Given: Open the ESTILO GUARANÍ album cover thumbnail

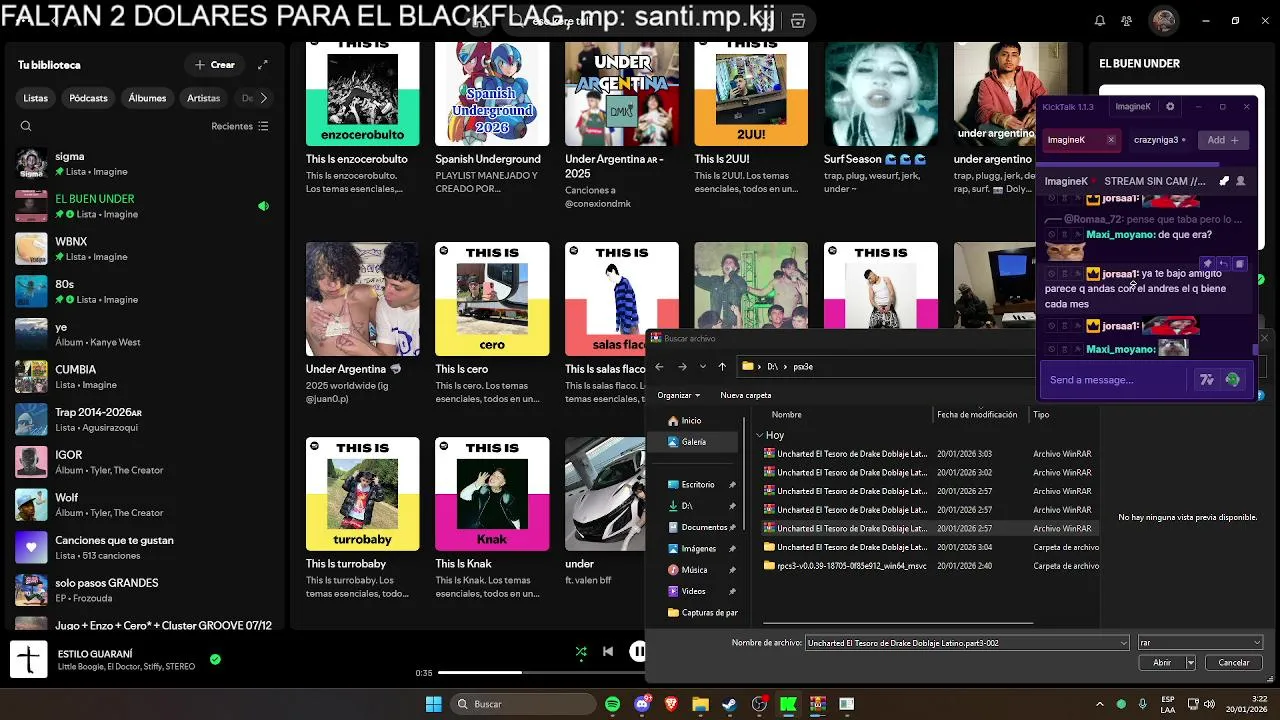Looking at the screenshot, I should click(x=29, y=659).
